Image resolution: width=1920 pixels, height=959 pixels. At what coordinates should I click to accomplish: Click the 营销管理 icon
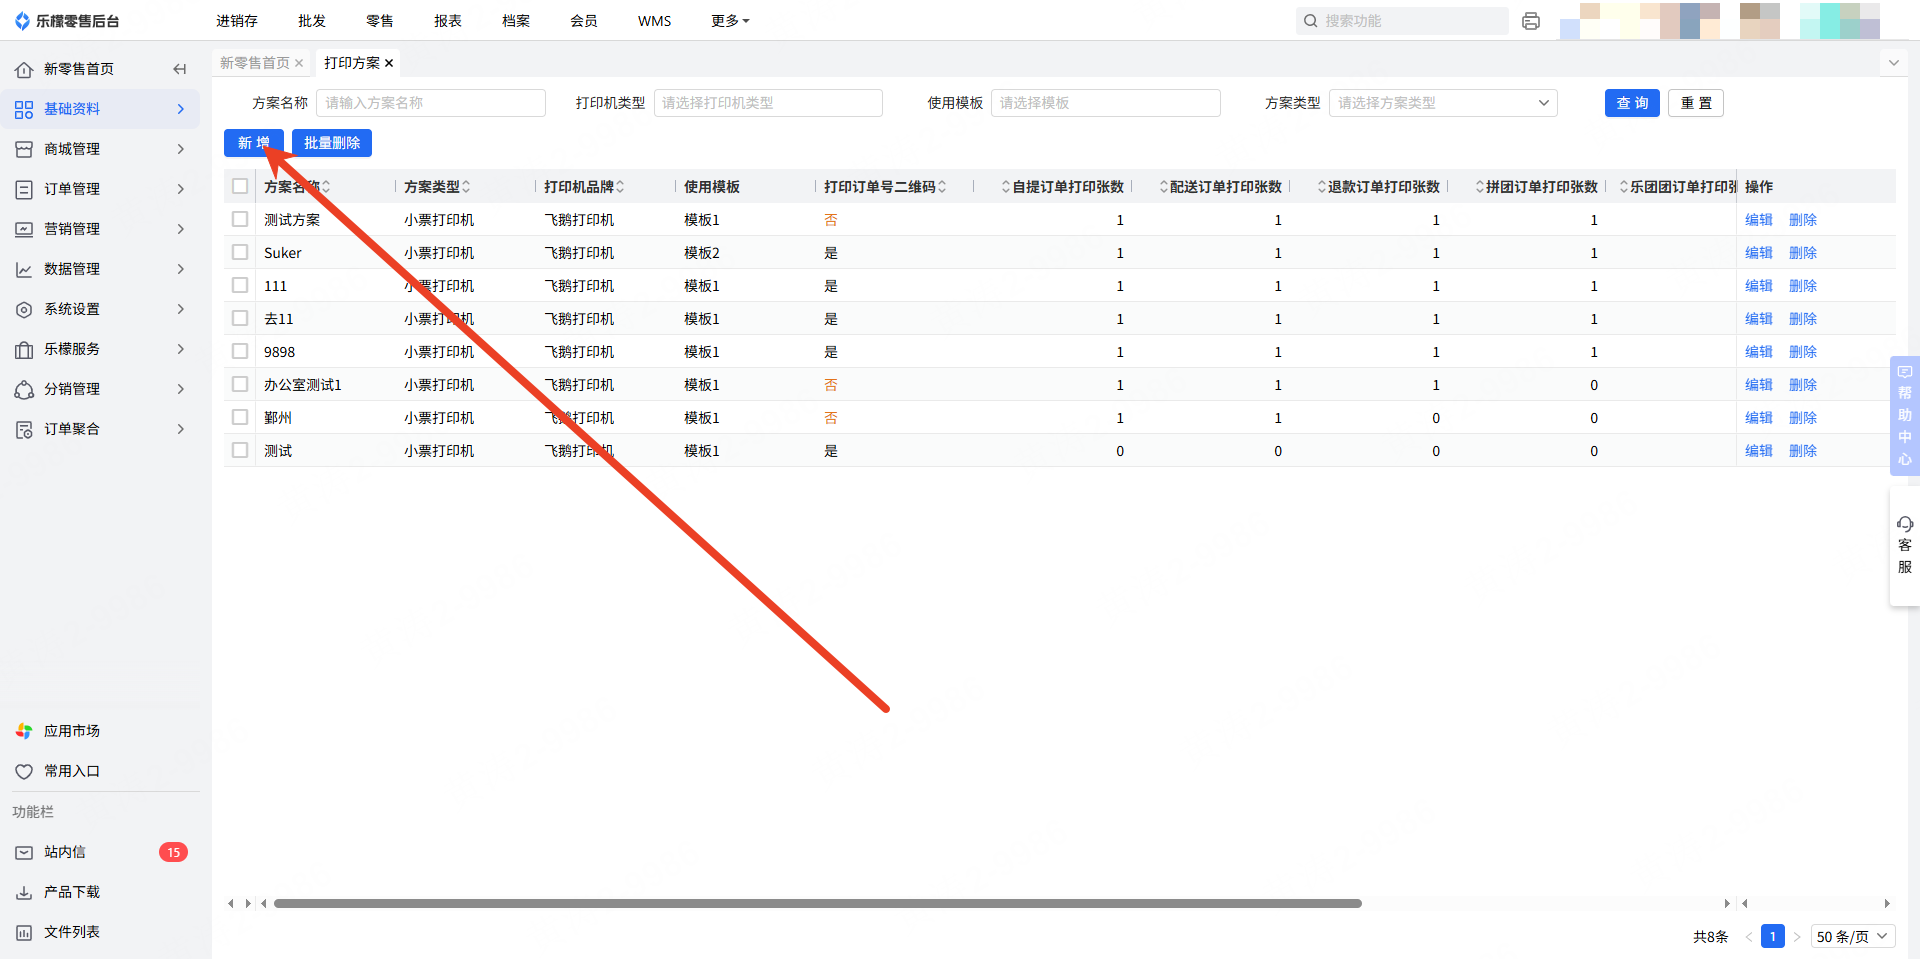24,229
